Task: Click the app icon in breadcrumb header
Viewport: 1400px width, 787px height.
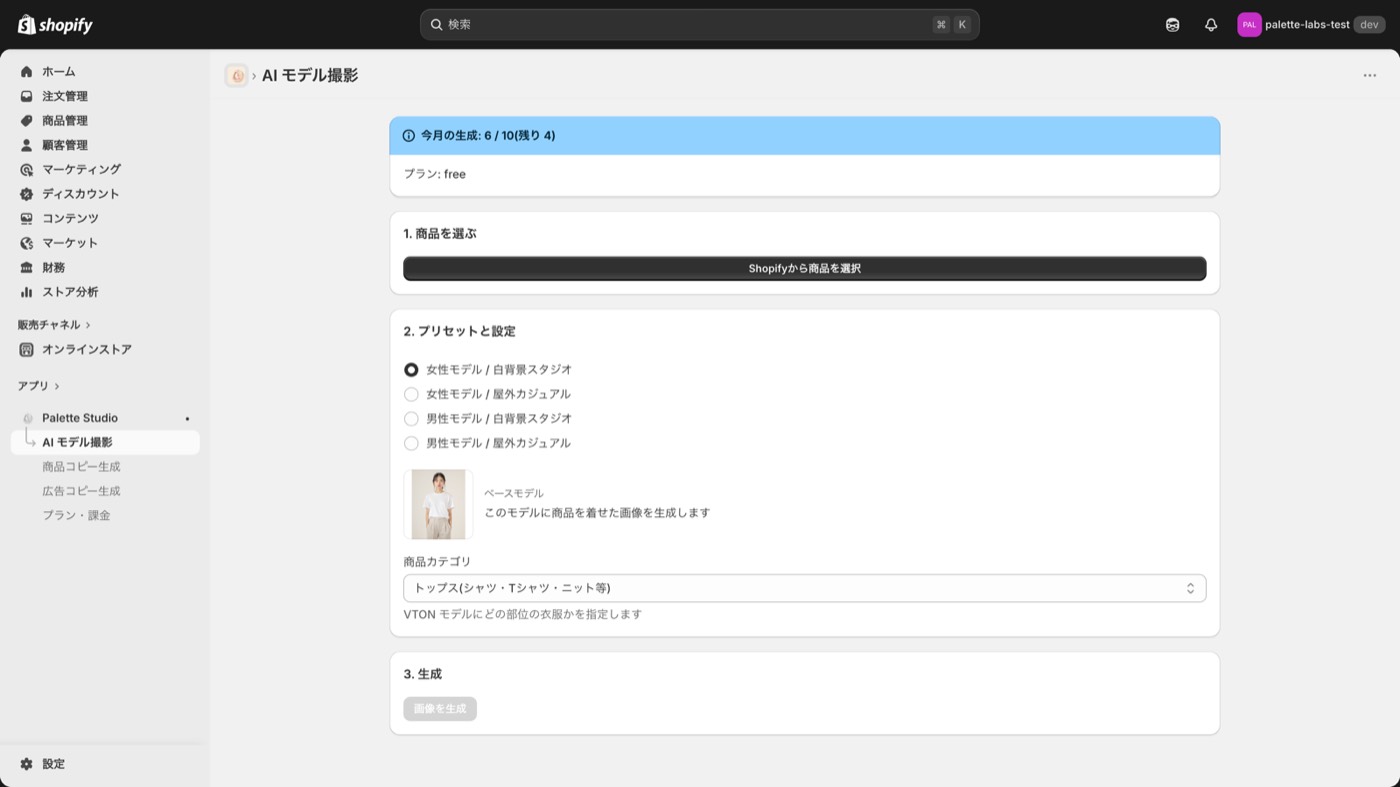Action: coord(237,76)
